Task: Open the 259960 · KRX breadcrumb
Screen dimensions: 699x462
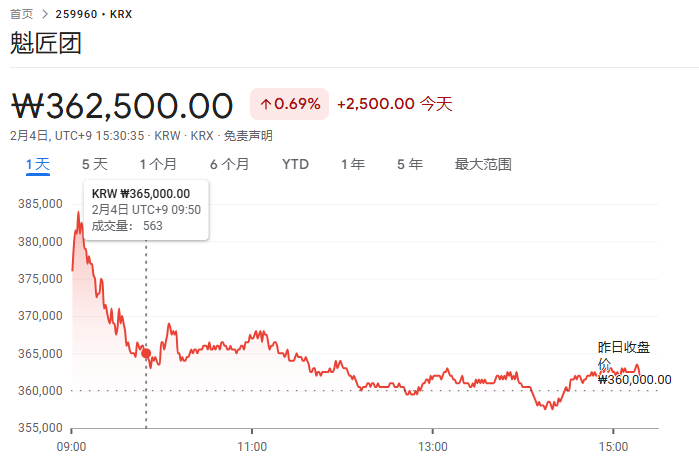Action: click(94, 14)
